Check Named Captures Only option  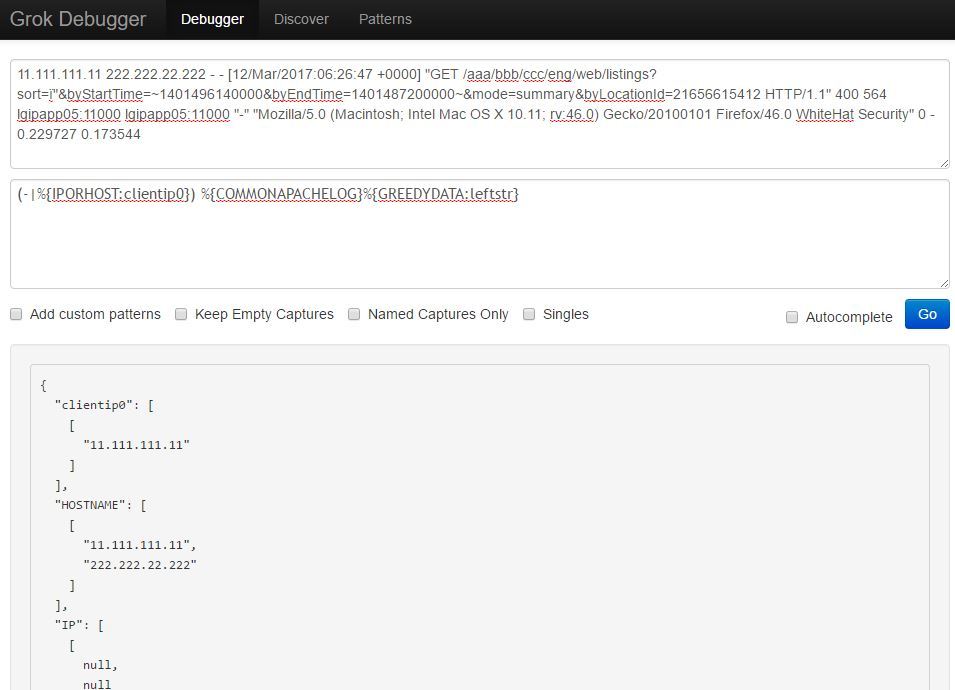354,314
